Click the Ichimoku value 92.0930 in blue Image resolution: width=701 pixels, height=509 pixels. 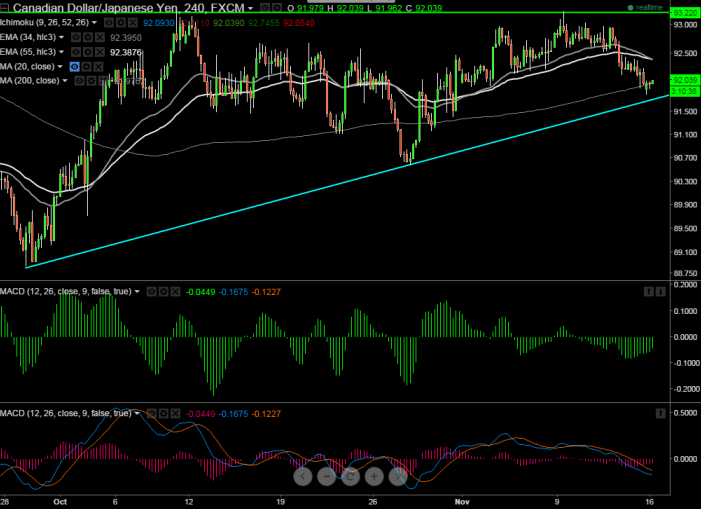pos(159,23)
